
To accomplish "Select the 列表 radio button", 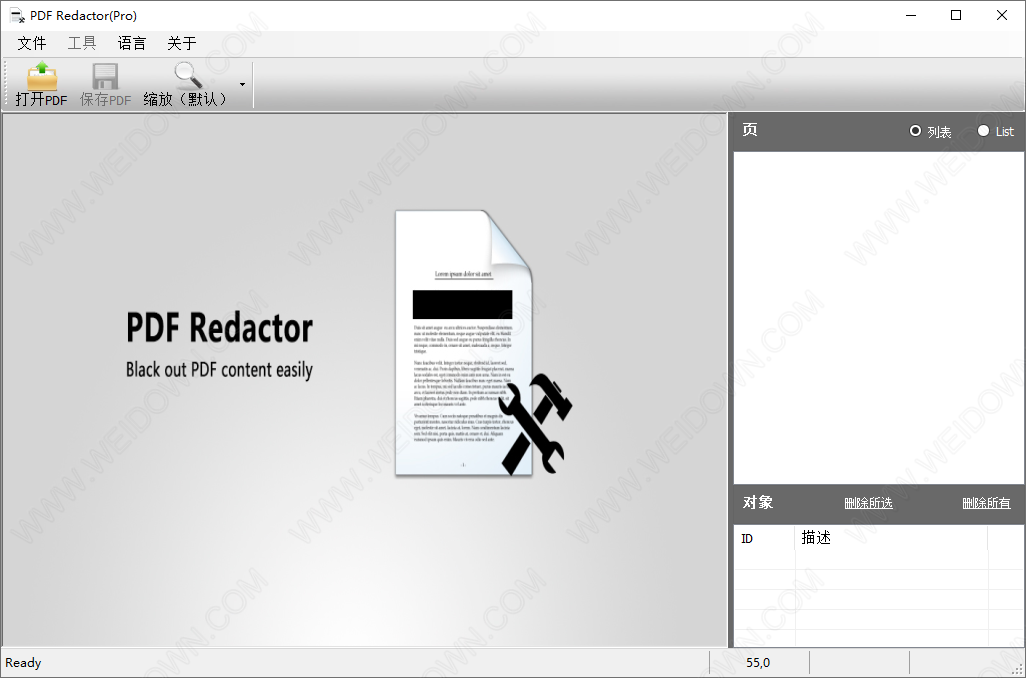I will click(915, 131).
